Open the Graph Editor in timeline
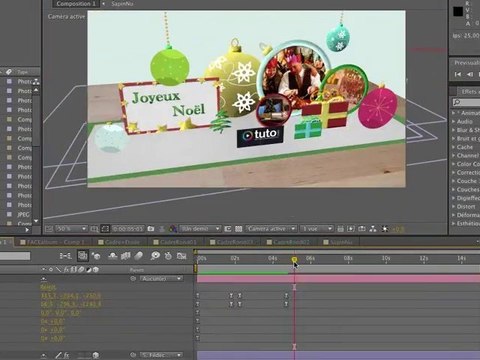The height and width of the screenshot is (360, 480). tap(181, 256)
